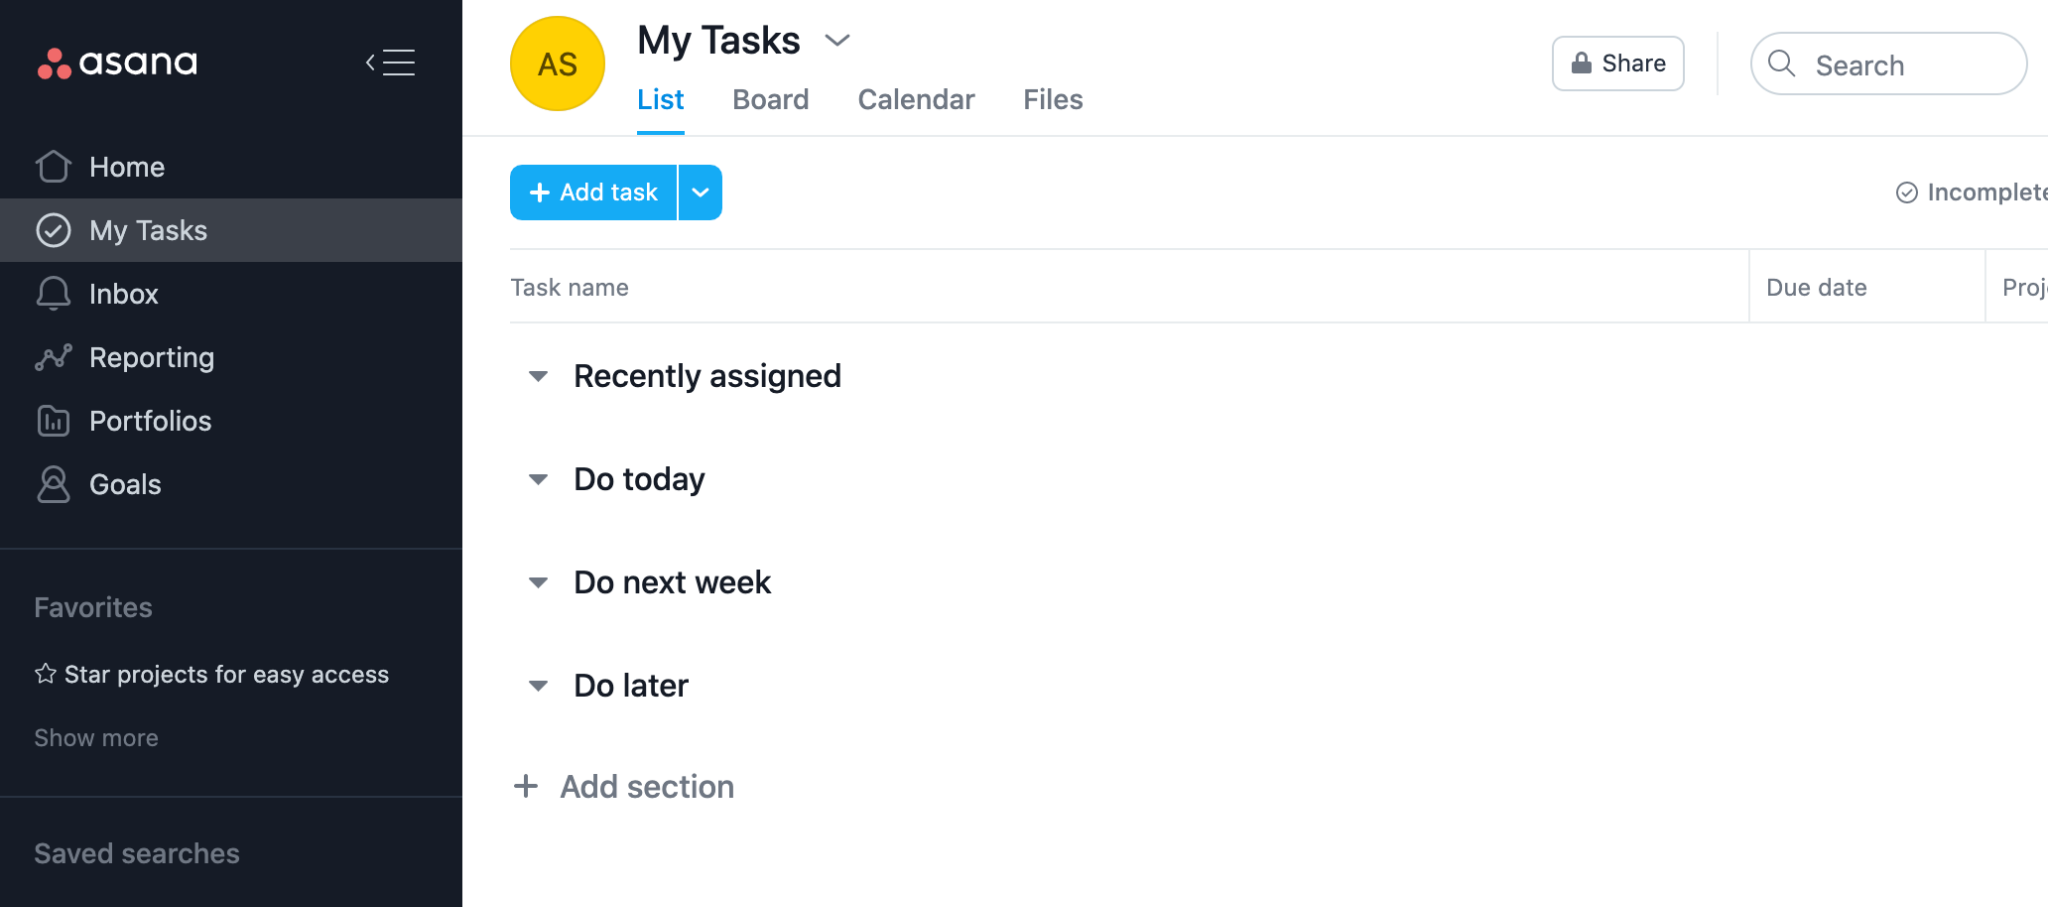Screen dimensions: 2048x907
Task: Open the Portfolios icon in sidebar
Action: [x=53, y=421]
